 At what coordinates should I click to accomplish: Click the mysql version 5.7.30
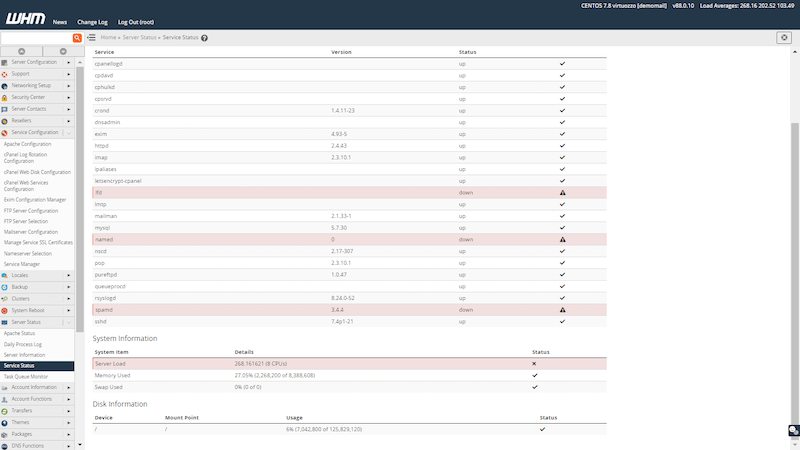point(339,228)
